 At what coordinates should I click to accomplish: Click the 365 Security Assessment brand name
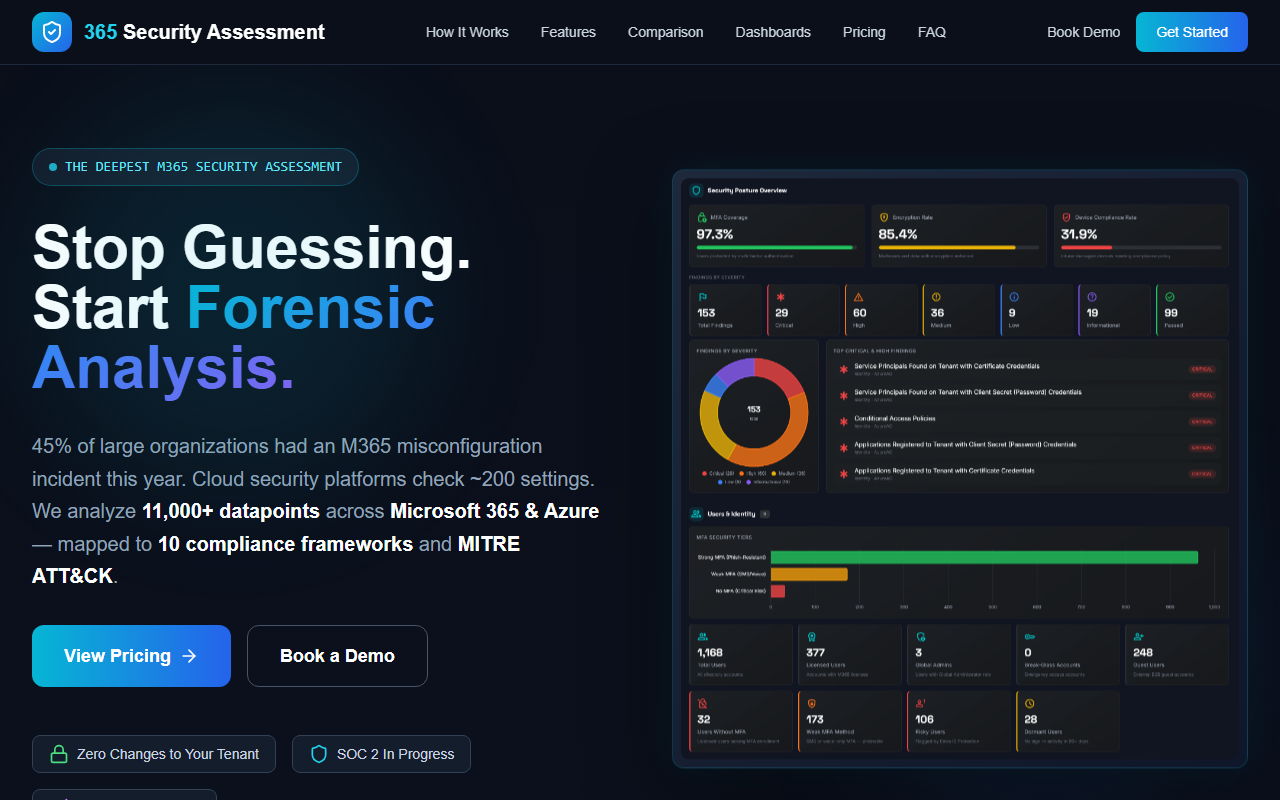point(204,32)
